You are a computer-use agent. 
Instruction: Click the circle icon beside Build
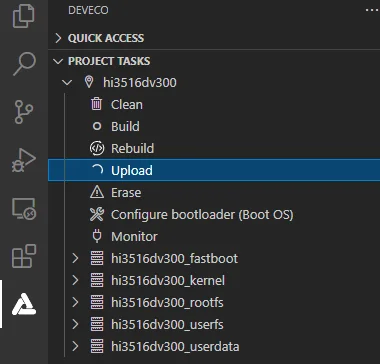coord(97,126)
